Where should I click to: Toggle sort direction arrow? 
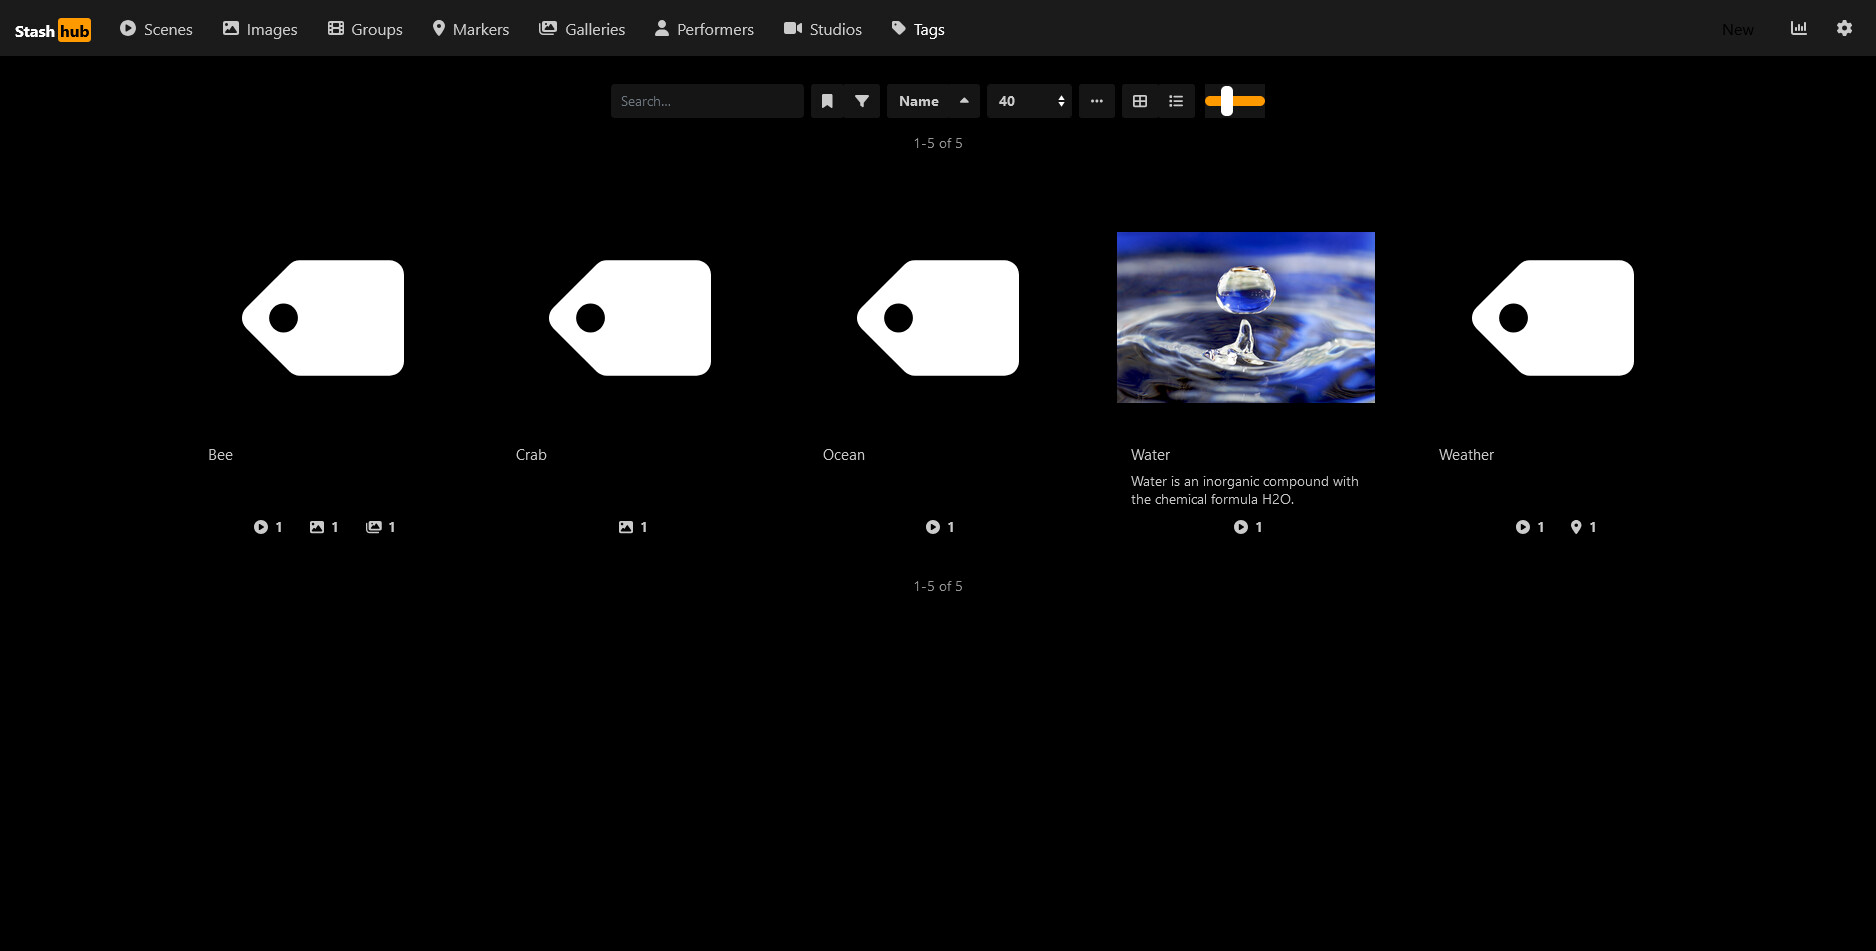[964, 101]
